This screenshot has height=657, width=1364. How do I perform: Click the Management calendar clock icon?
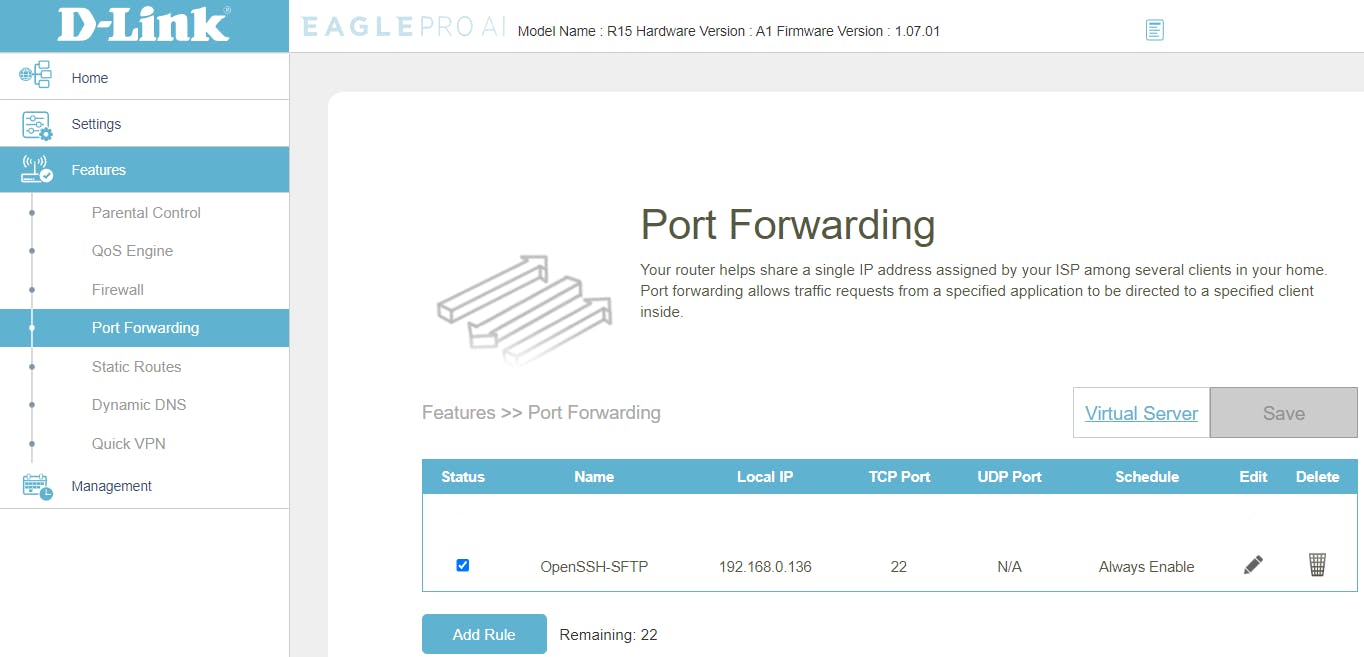[x=36, y=486]
